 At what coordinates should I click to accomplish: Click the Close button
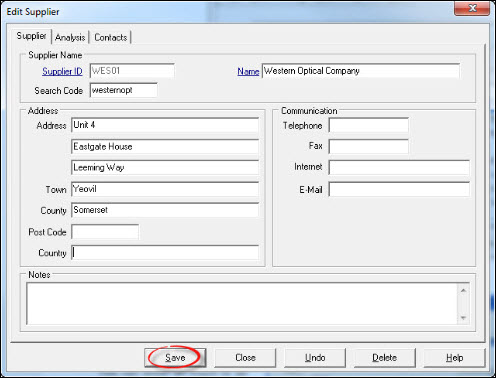tap(245, 358)
